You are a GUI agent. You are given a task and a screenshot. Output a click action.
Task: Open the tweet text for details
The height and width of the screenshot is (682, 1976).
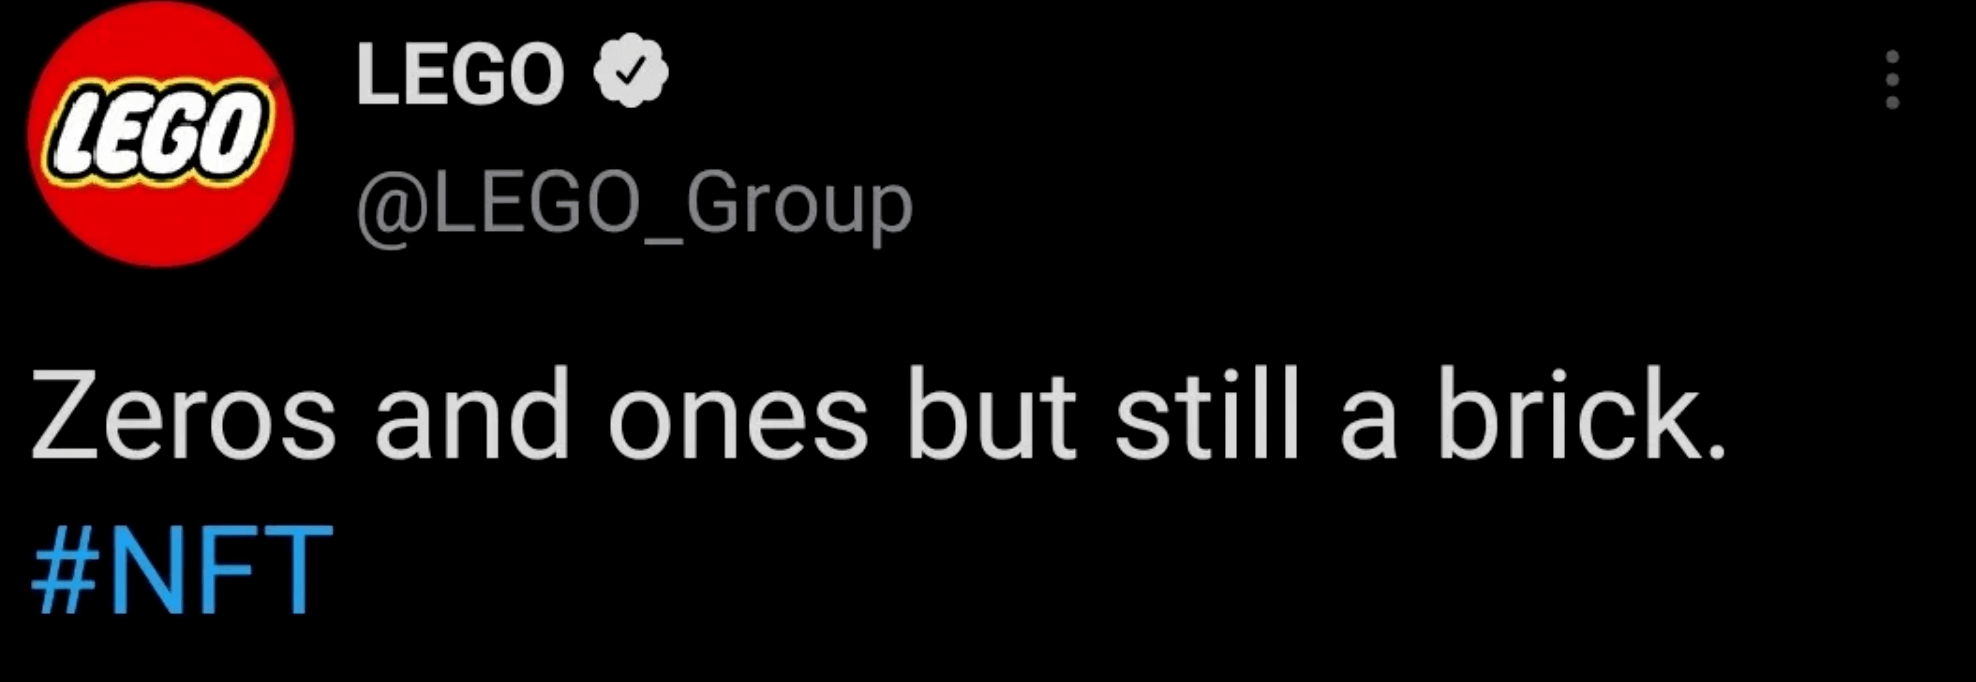tap(878, 415)
